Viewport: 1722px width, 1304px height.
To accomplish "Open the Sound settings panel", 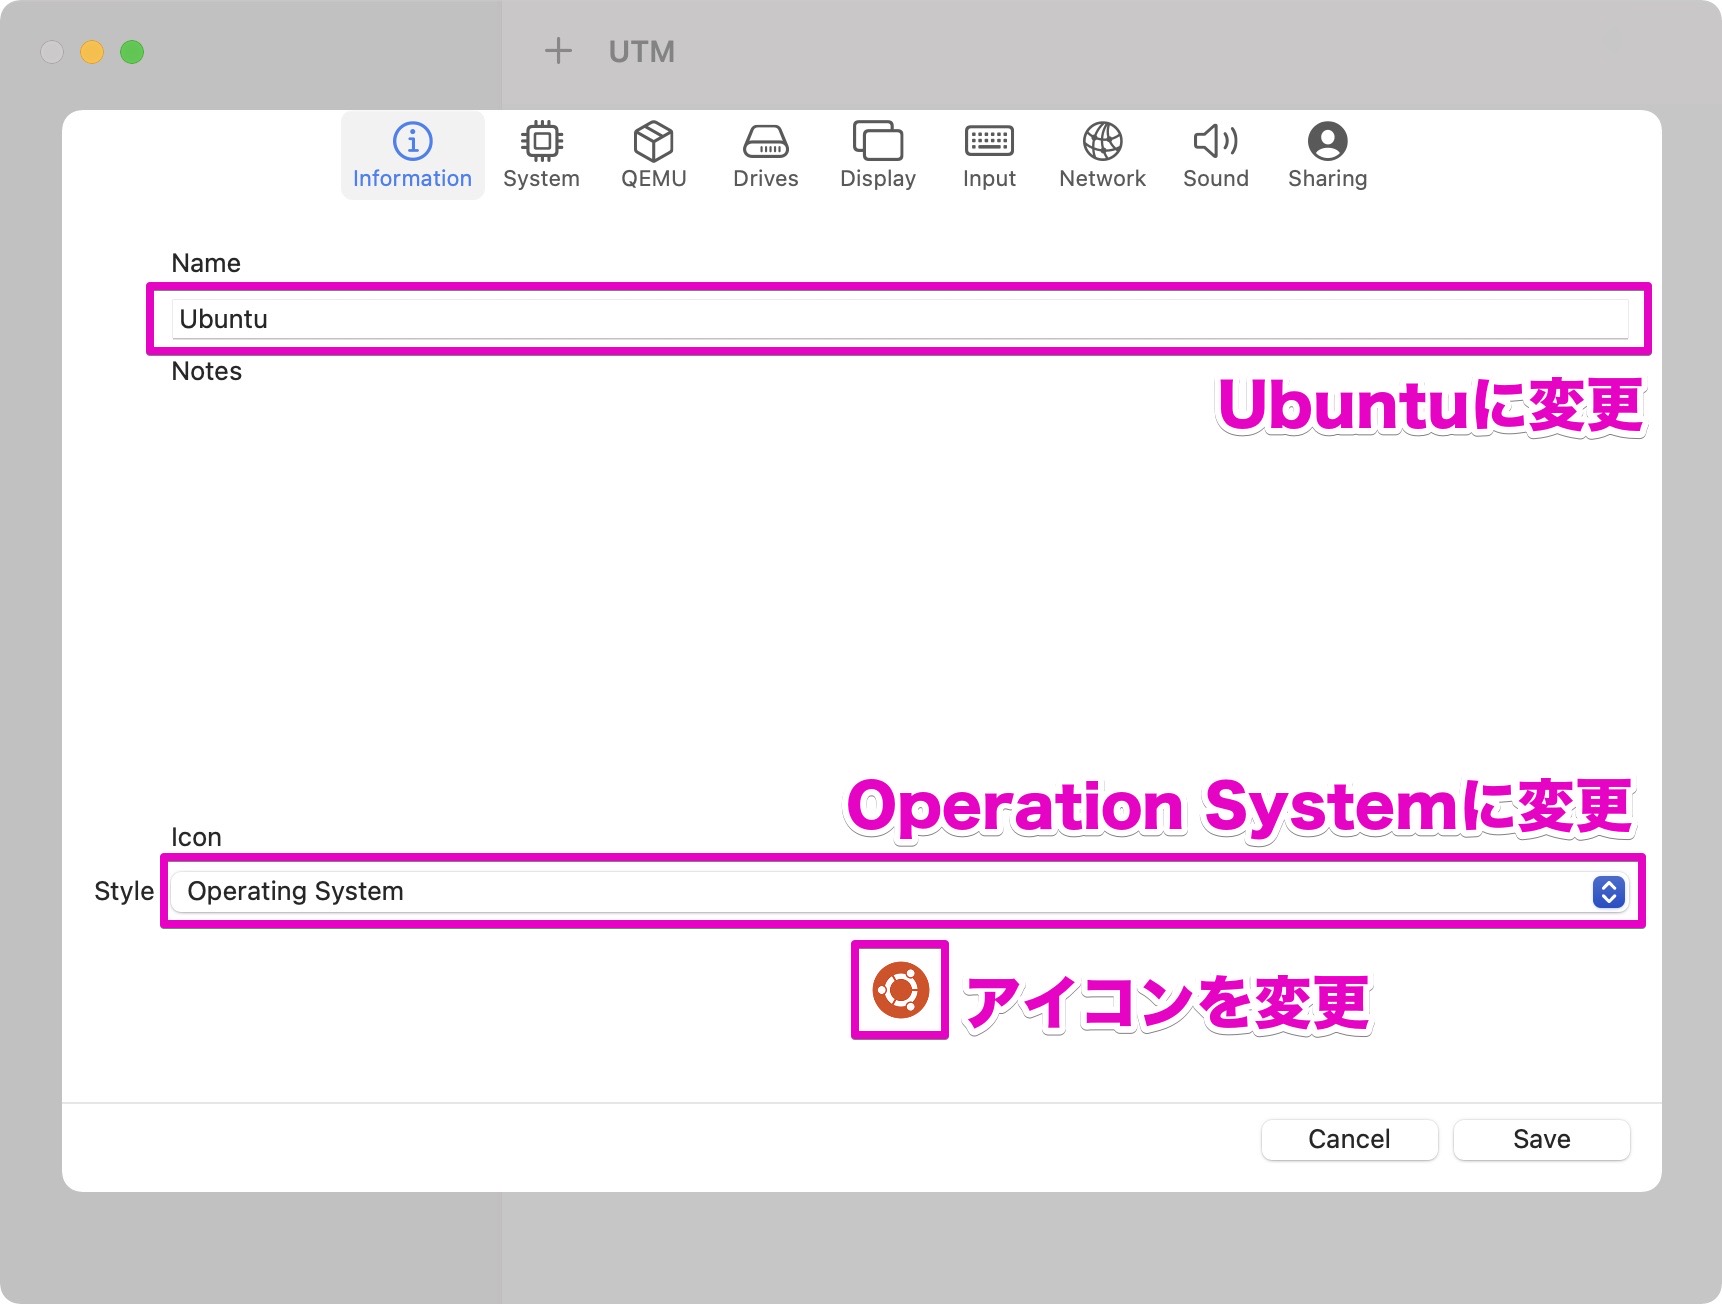I will tap(1215, 155).
